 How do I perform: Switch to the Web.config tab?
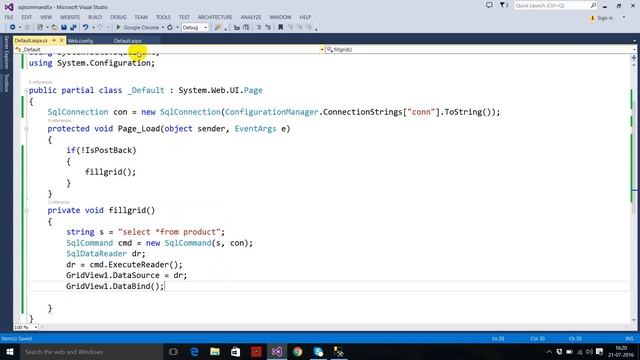(x=80, y=41)
